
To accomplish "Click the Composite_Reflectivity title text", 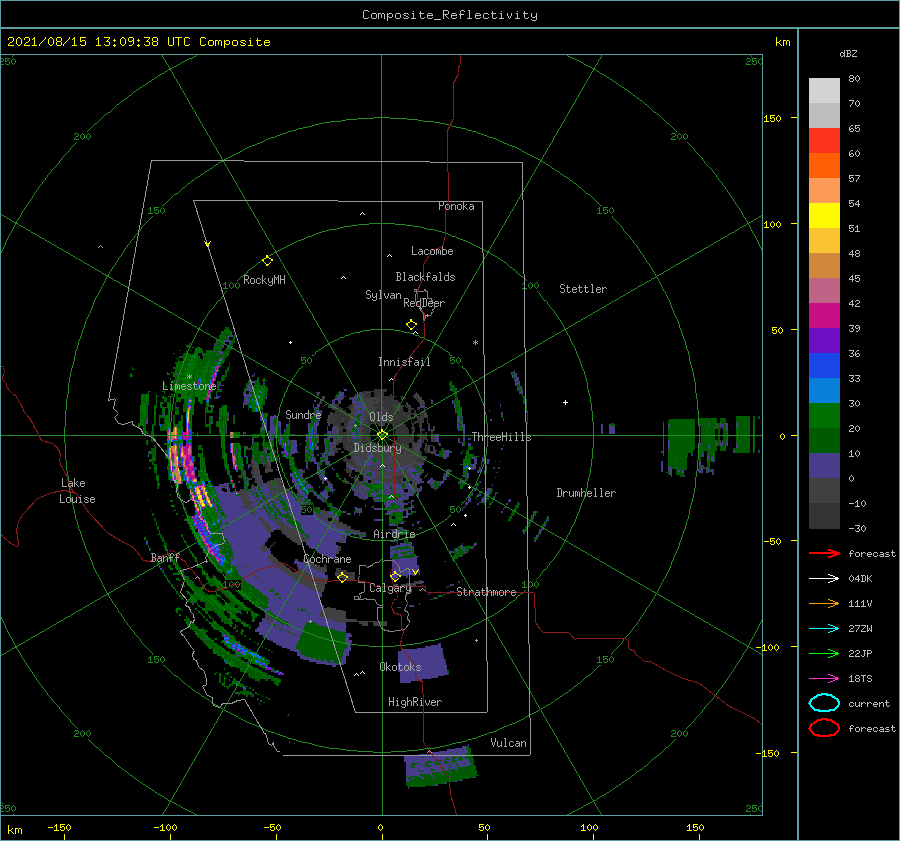I will 450,15.
